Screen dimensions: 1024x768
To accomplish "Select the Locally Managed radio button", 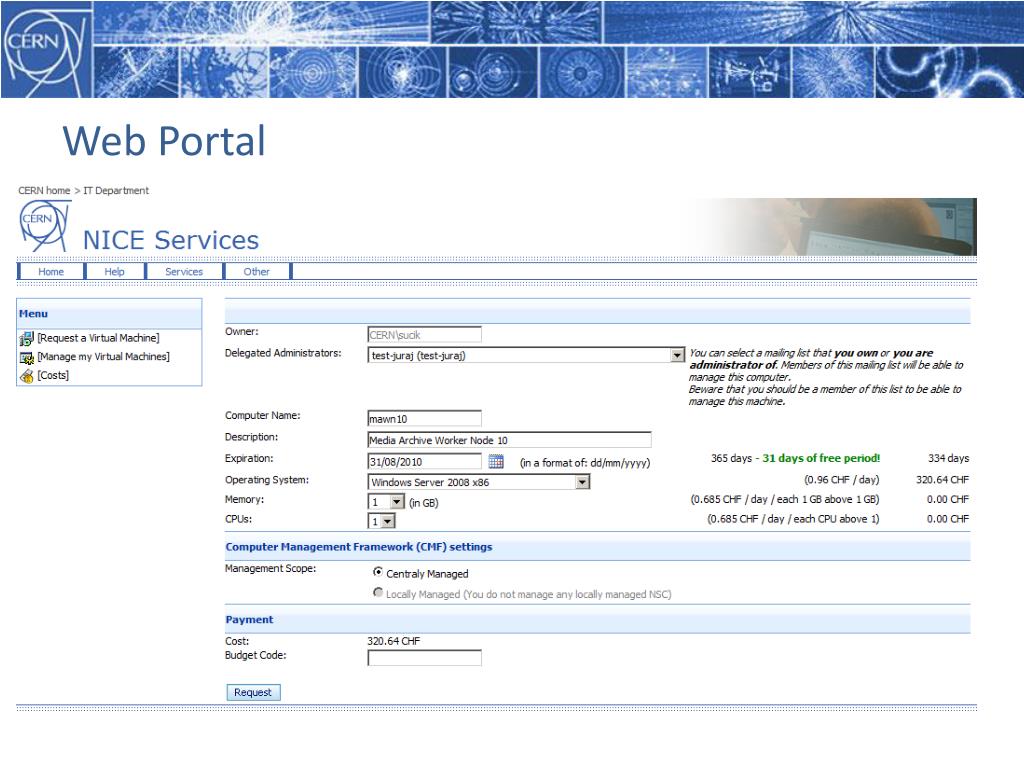I will [377, 592].
